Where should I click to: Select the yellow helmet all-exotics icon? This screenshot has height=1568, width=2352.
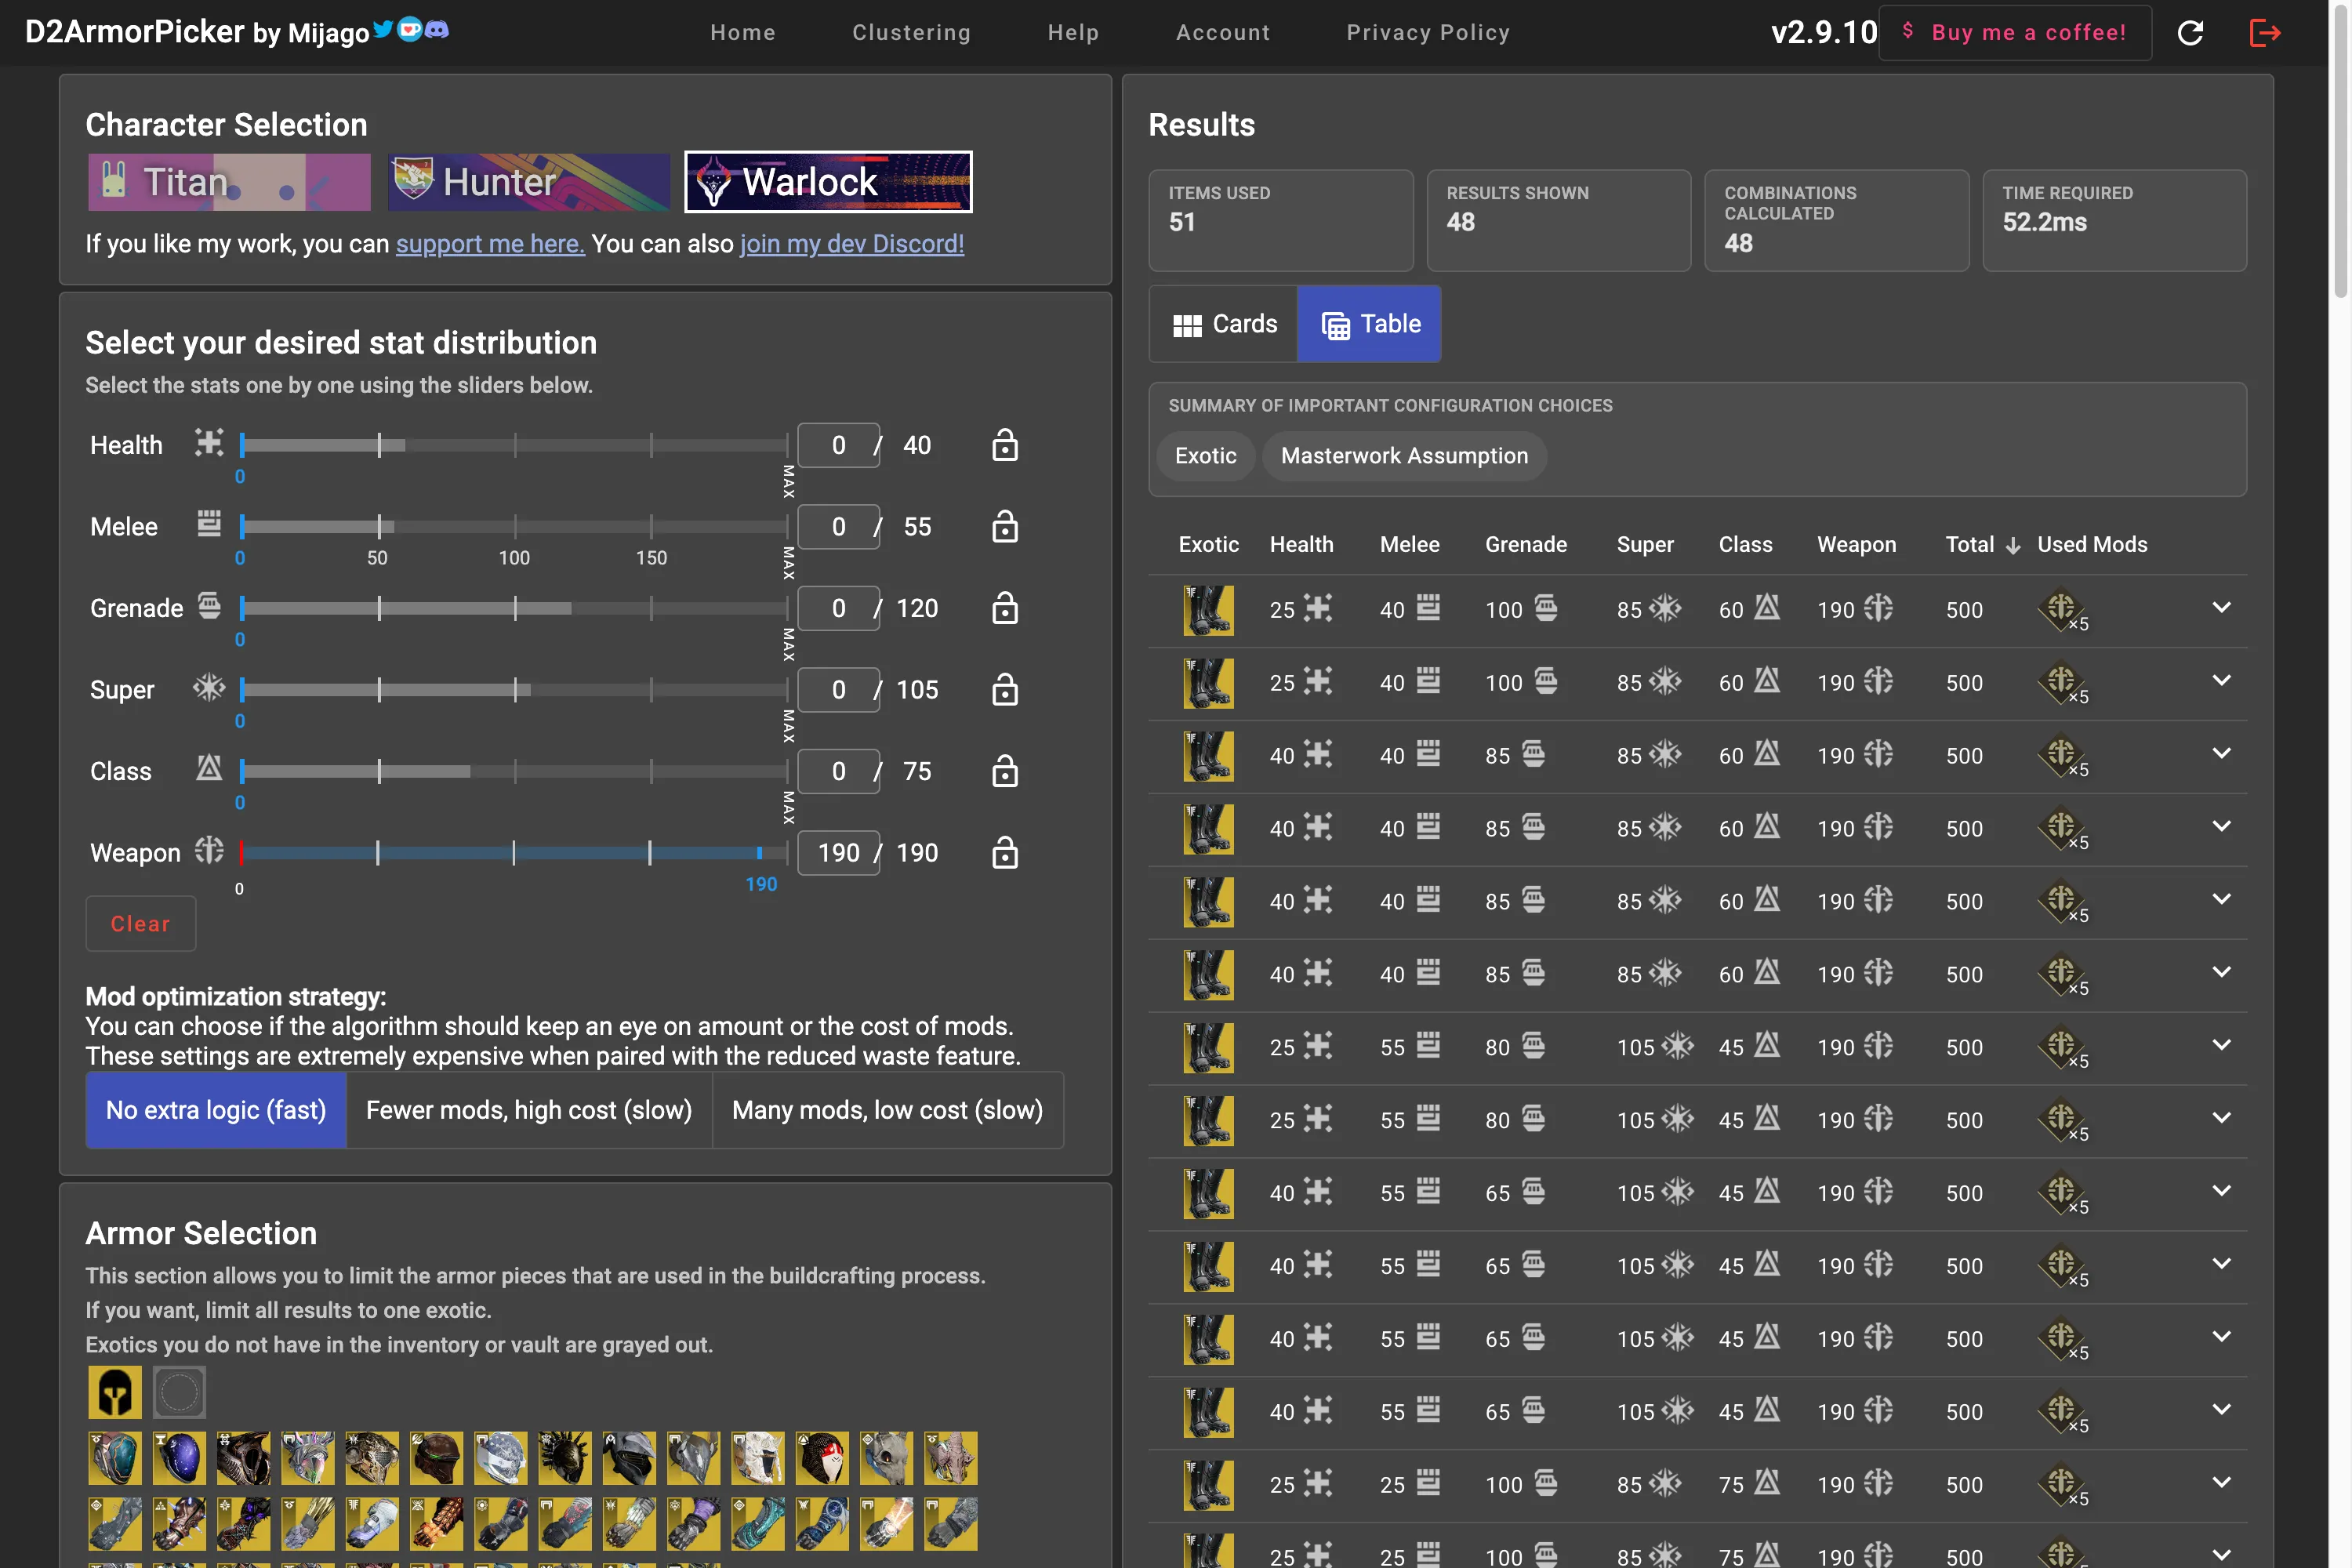(x=115, y=1392)
